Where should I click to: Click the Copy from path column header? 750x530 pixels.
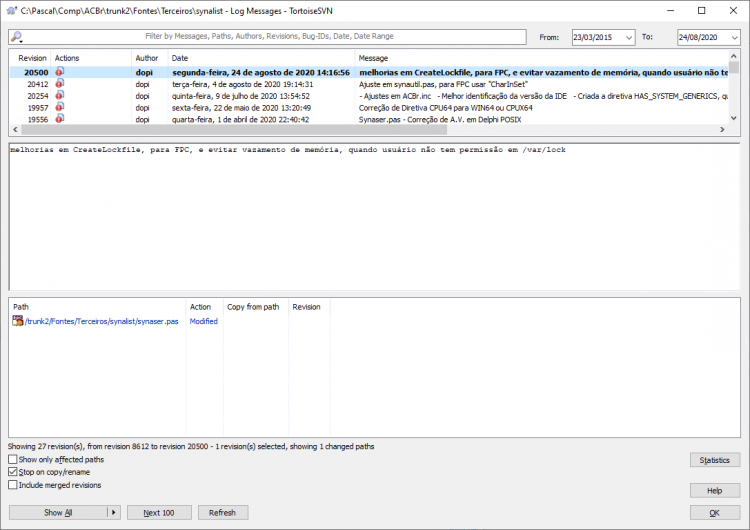(x=255, y=307)
